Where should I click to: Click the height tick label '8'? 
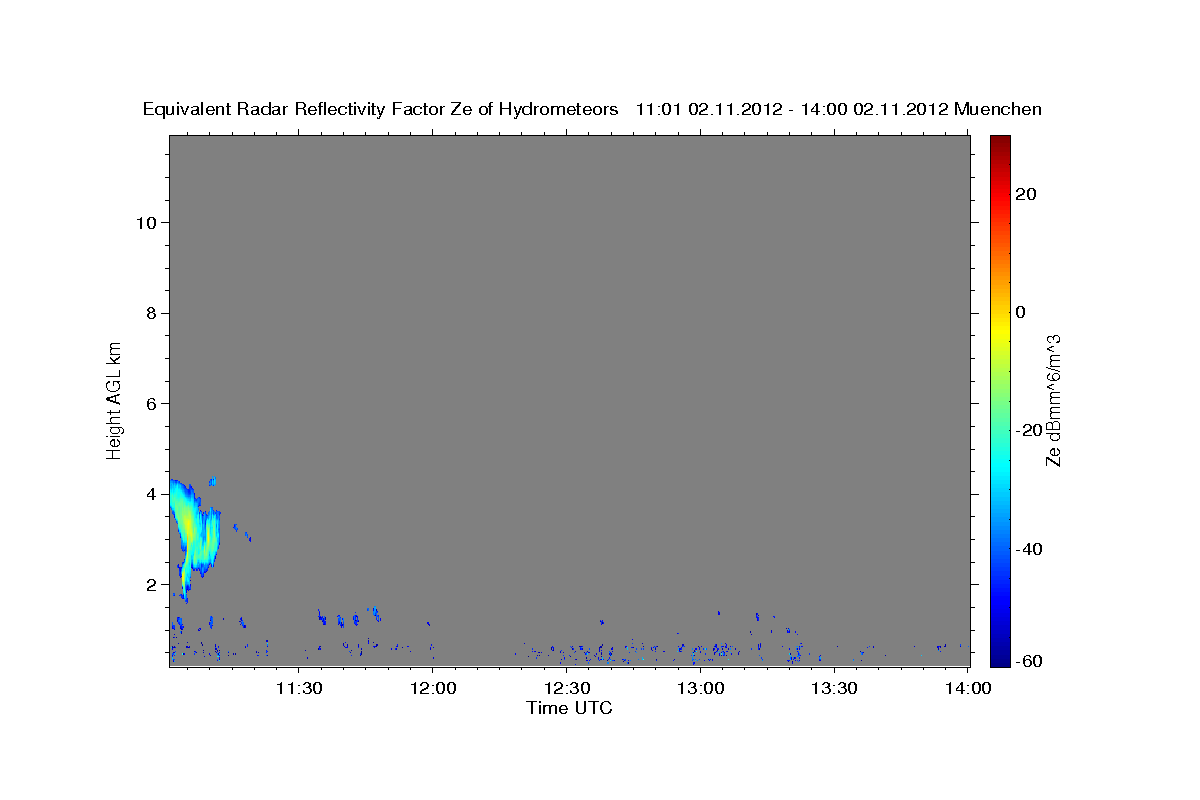[151, 313]
